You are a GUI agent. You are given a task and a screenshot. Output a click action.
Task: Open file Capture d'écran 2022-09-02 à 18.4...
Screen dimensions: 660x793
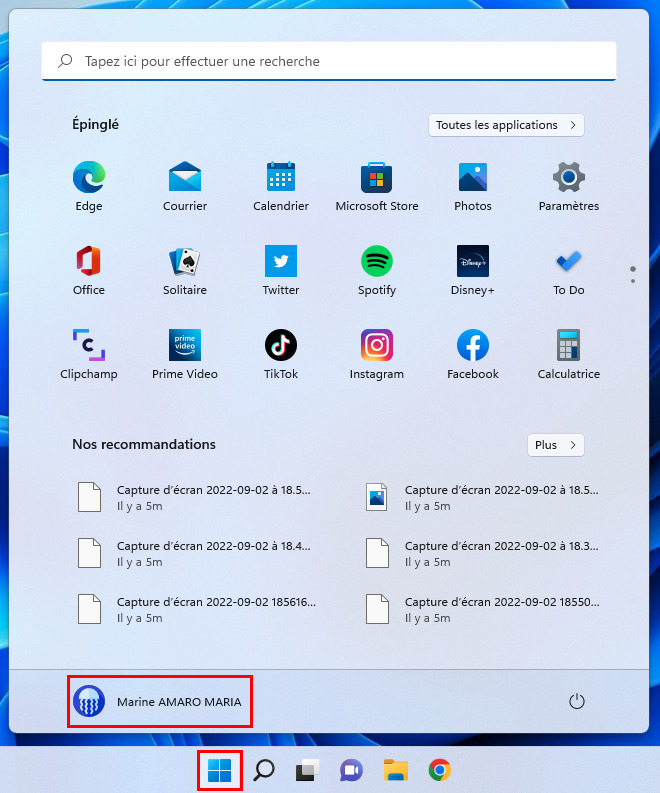tap(195, 554)
